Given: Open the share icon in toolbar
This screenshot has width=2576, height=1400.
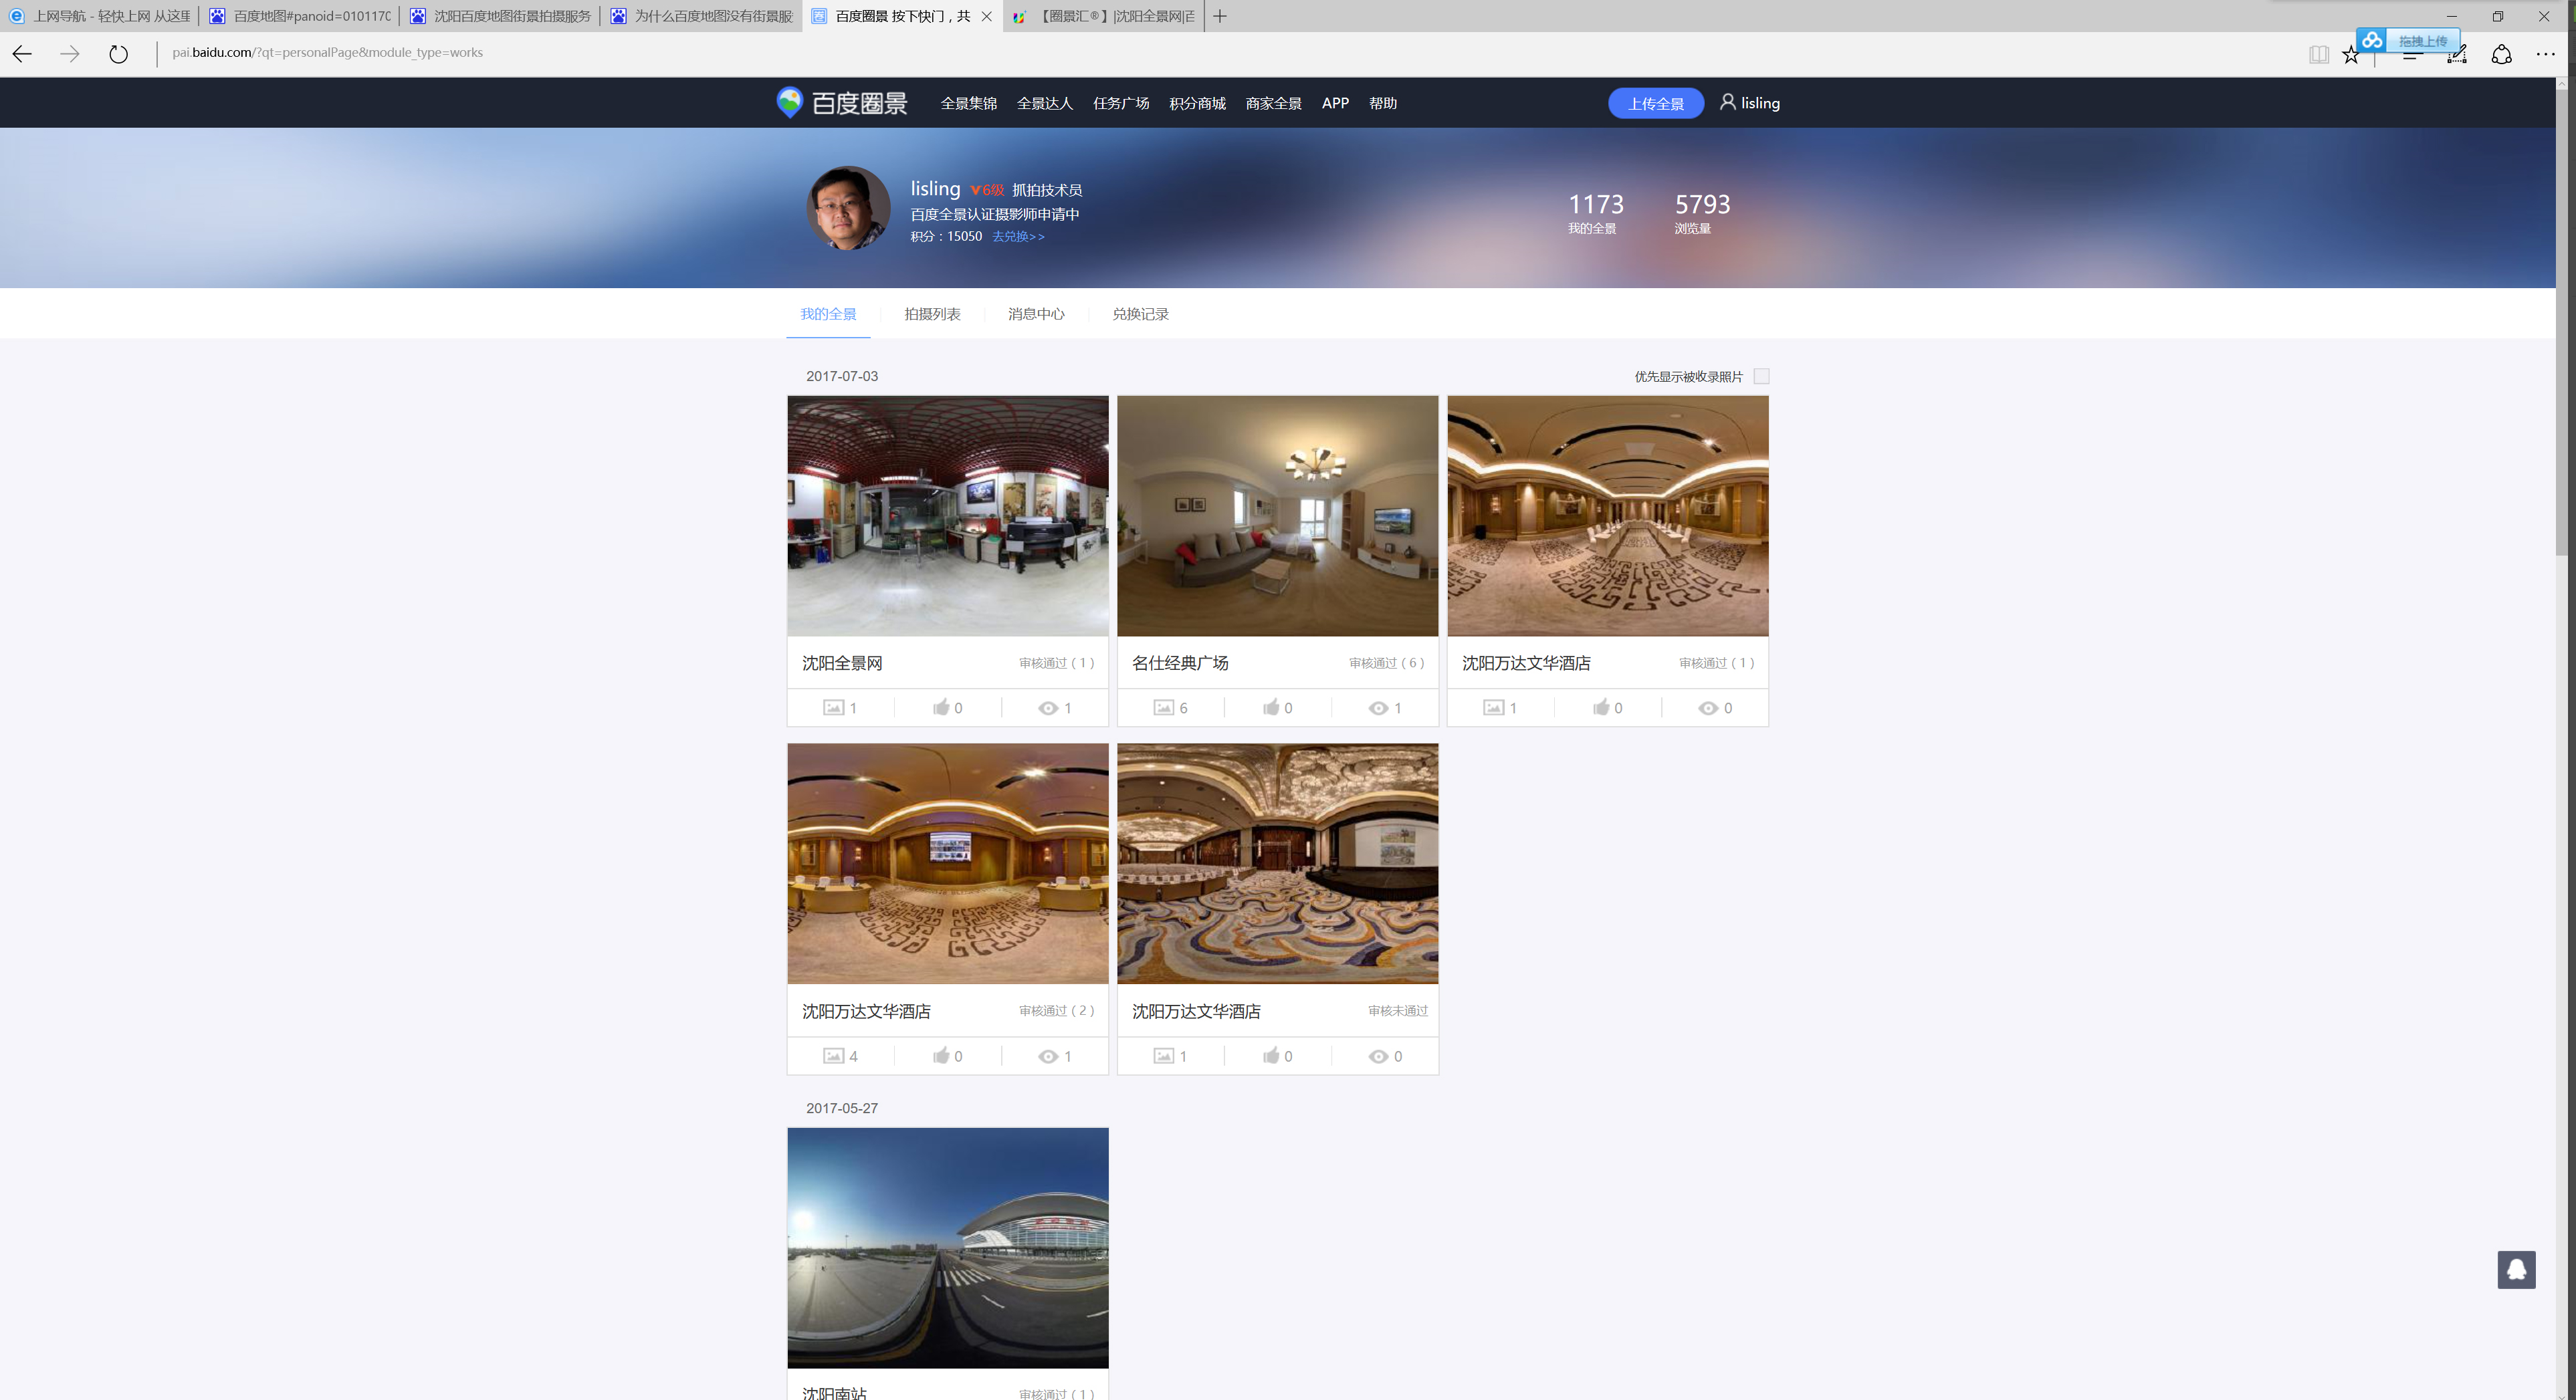Looking at the screenshot, I should tap(2501, 54).
